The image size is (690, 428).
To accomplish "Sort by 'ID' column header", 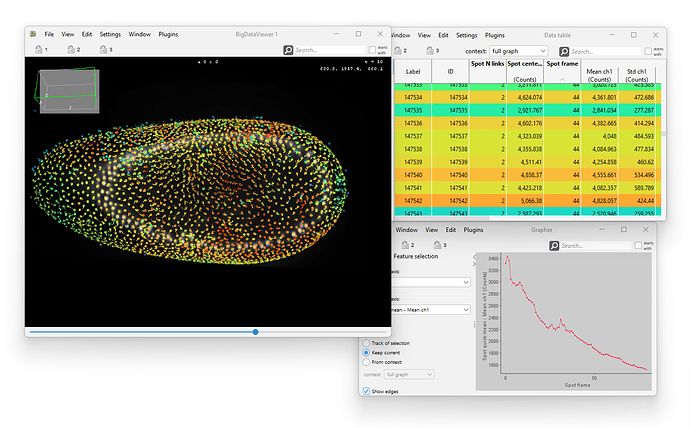I will point(450,71).
